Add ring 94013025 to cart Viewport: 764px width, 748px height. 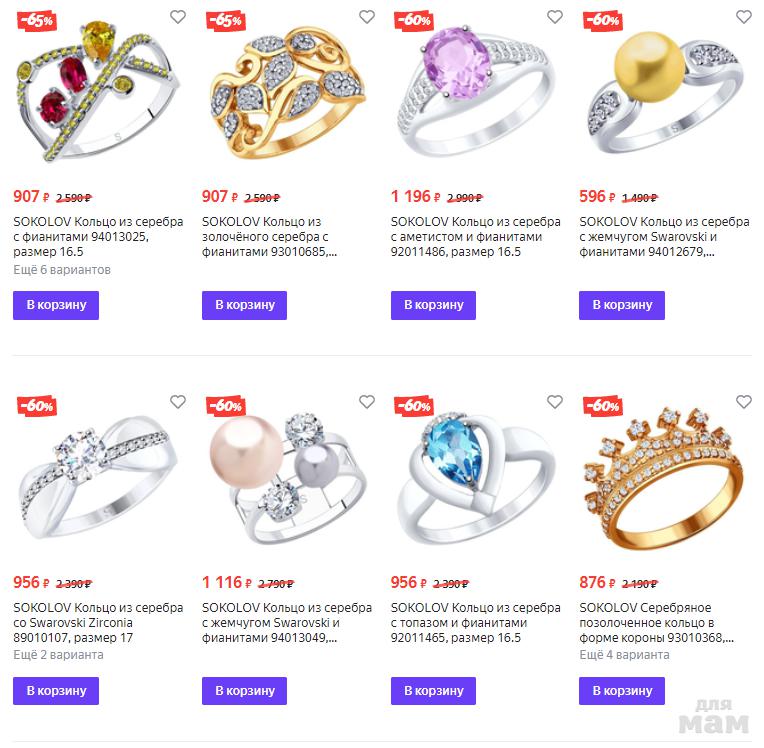(x=56, y=305)
